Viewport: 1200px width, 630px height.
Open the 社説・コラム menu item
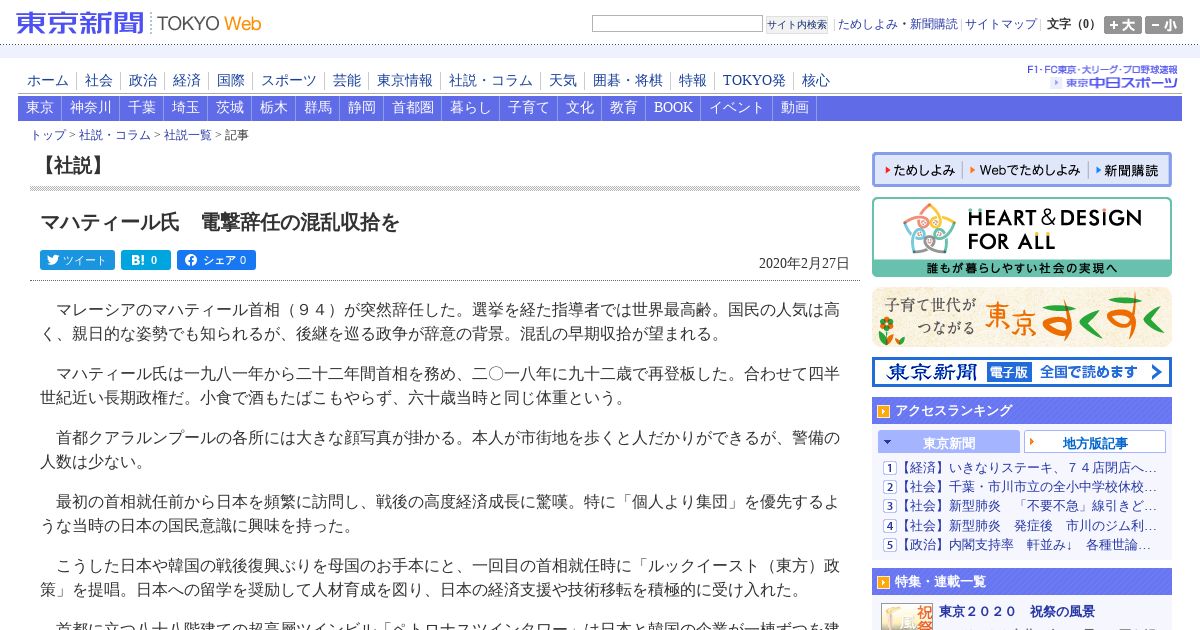(x=491, y=80)
